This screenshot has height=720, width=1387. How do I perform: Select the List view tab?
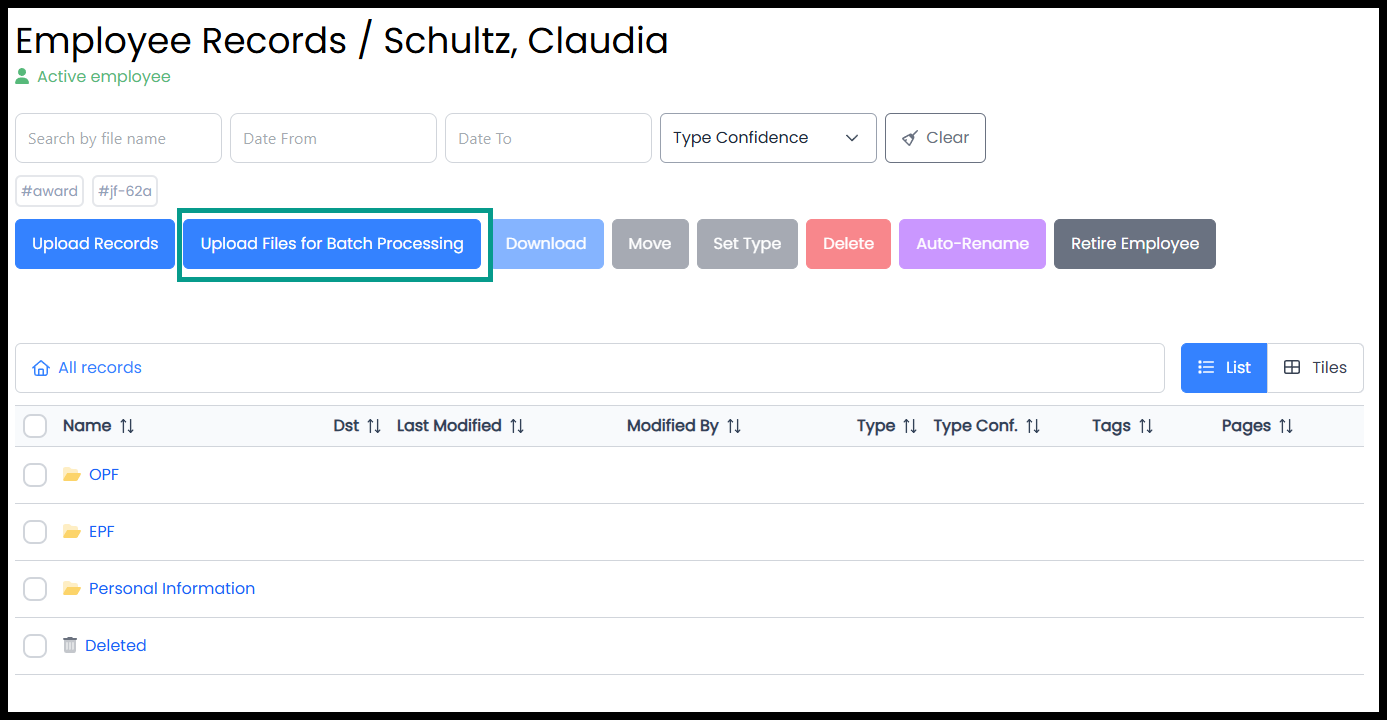[x=1224, y=368]
